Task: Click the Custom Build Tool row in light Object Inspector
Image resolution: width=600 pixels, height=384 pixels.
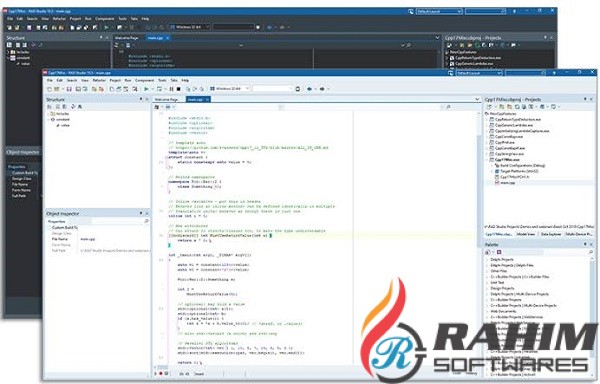Action: [98, 228]
